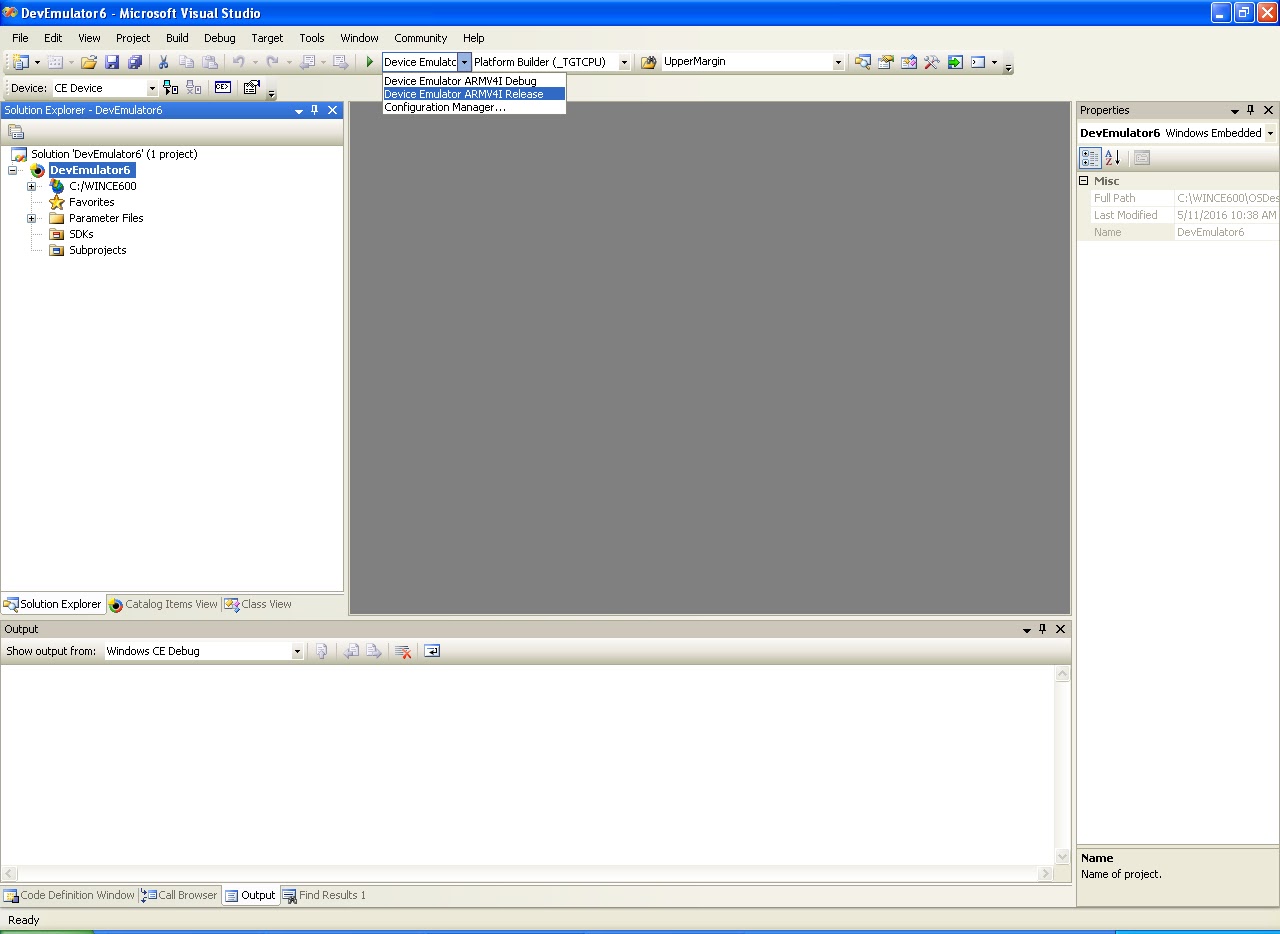Switch to the Call Browser tab
The width and height of the screenshot is (1280, 934).
tap(179, 895)
